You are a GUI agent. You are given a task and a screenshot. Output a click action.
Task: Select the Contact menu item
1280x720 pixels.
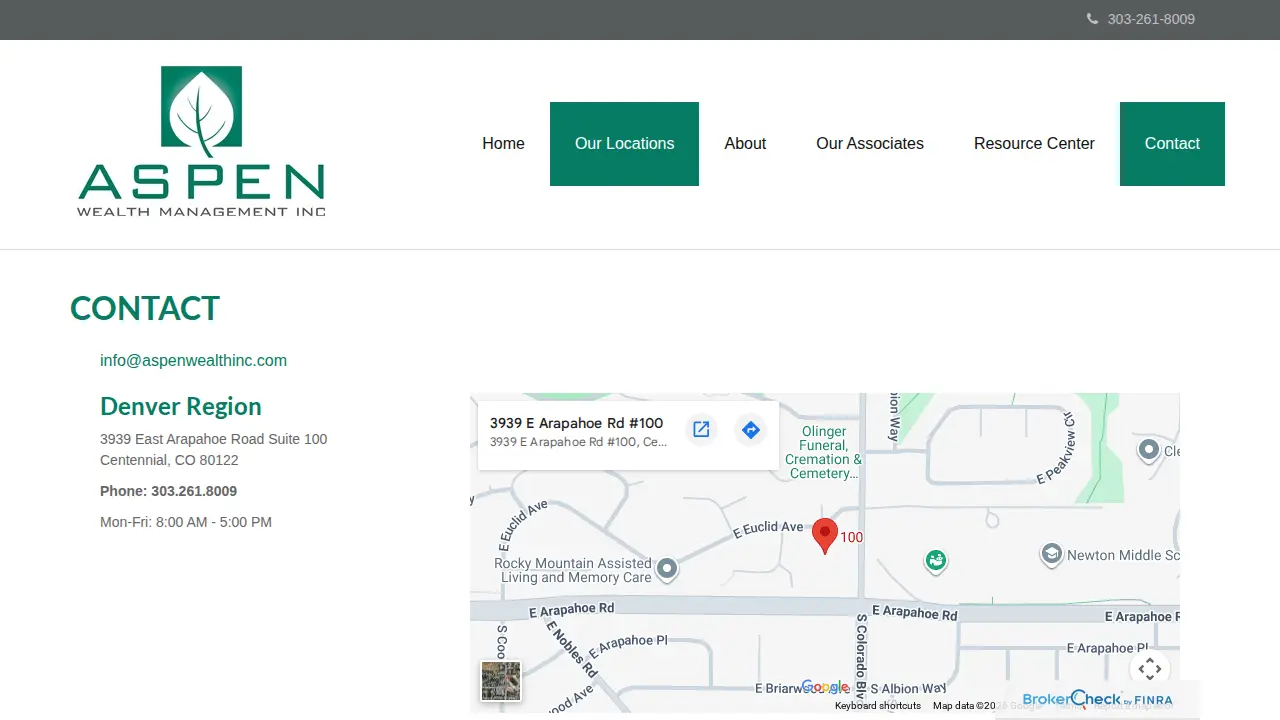(x=1172, y=144)
